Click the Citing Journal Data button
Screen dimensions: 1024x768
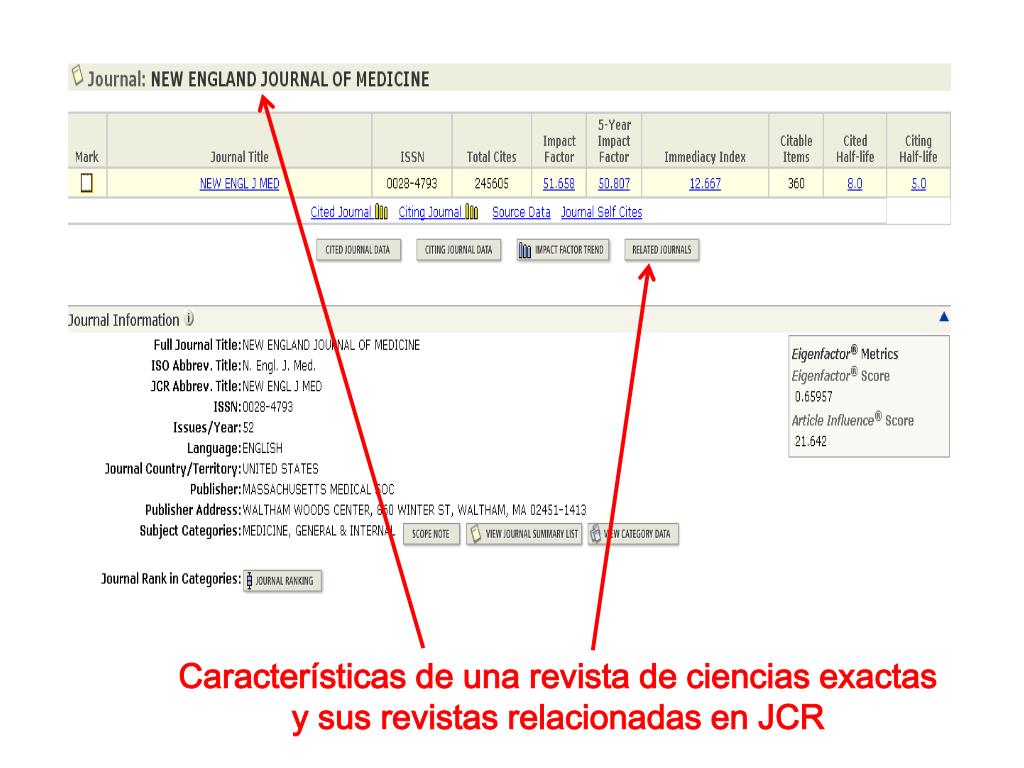pos(458,249)
